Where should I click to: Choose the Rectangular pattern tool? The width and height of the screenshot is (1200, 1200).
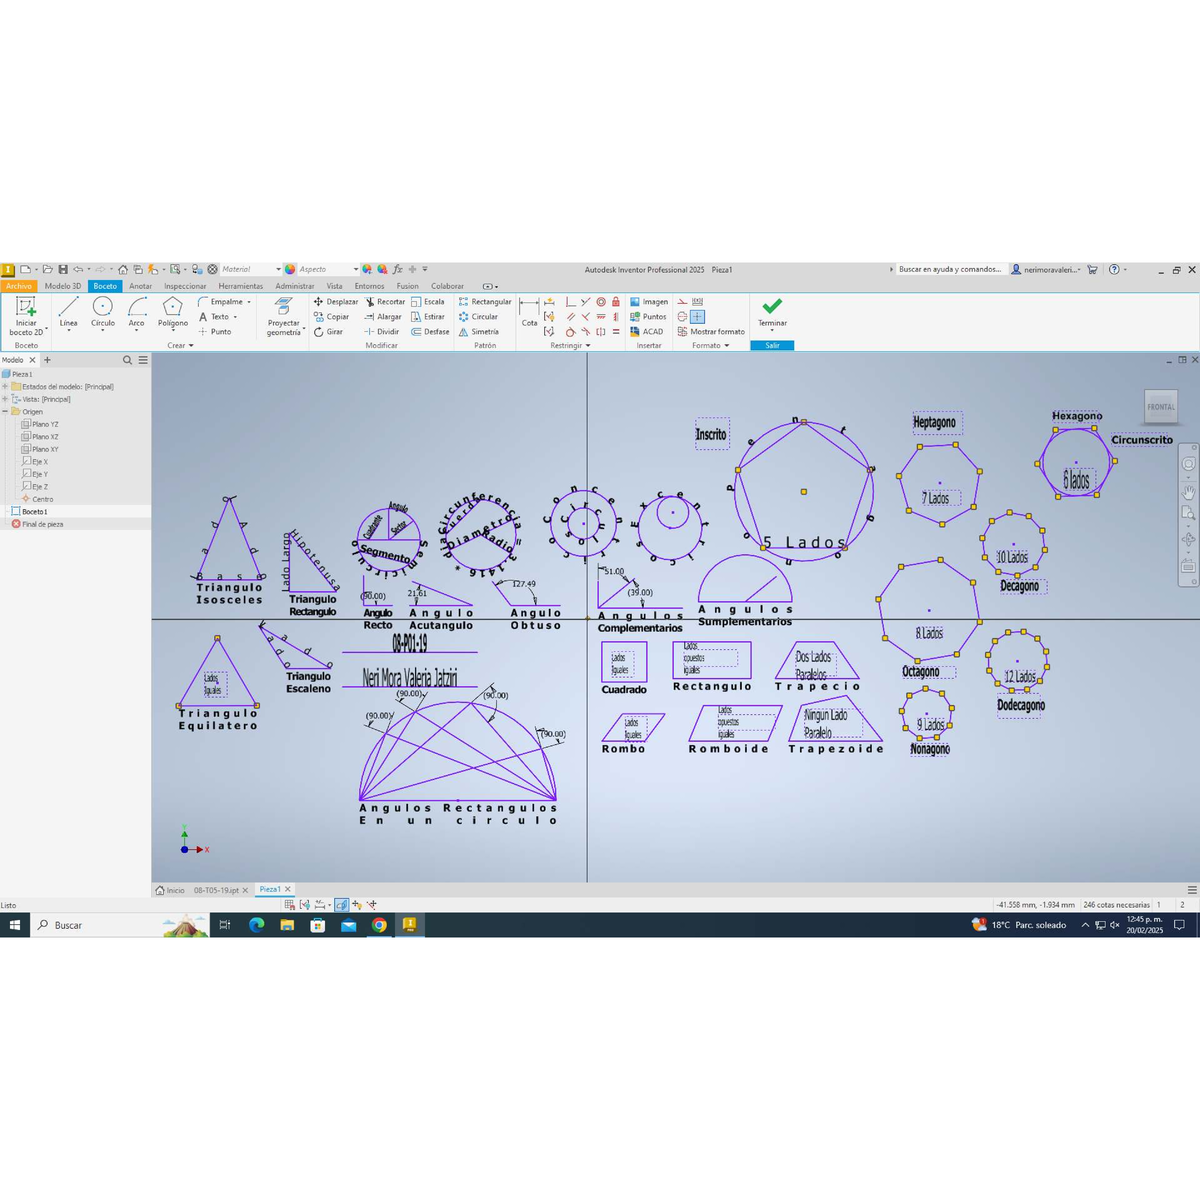coord(485,302)
